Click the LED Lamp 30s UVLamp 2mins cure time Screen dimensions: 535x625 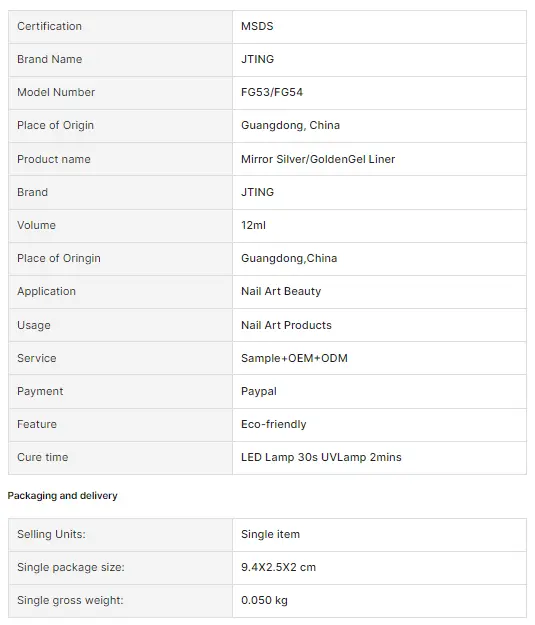click(x=321, y=457)
